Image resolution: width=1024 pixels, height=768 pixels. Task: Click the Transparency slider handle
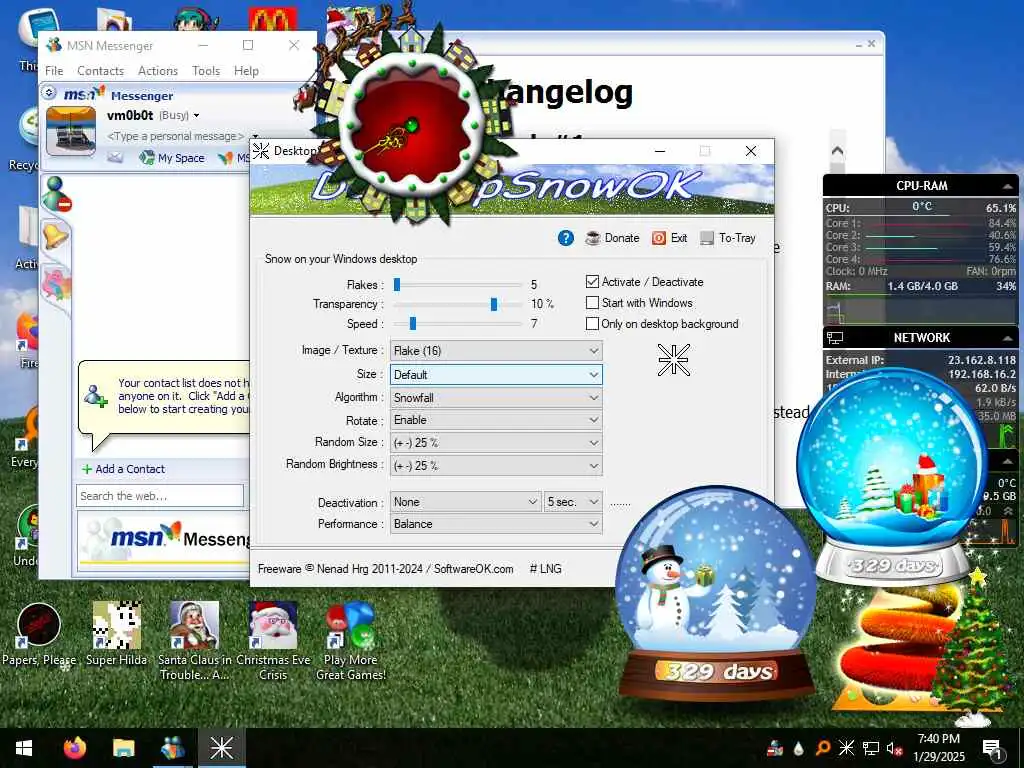(494, 304)
